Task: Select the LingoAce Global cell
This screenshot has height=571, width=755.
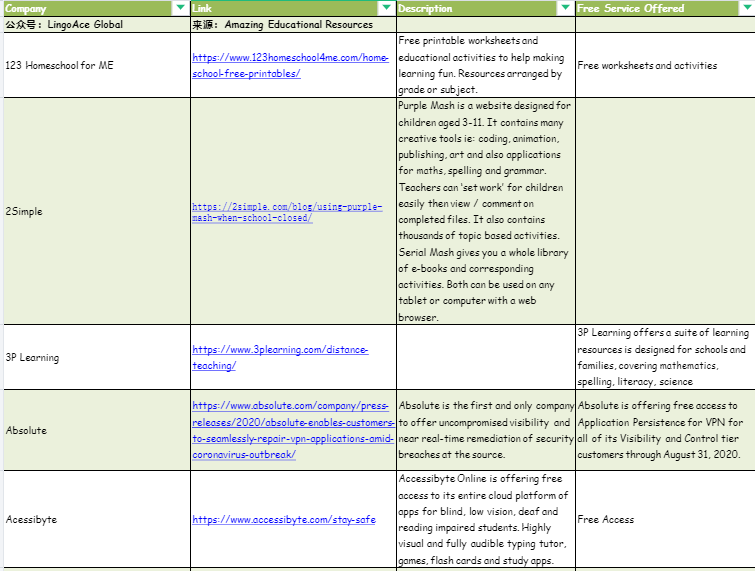Action: [x=97, y=25]
